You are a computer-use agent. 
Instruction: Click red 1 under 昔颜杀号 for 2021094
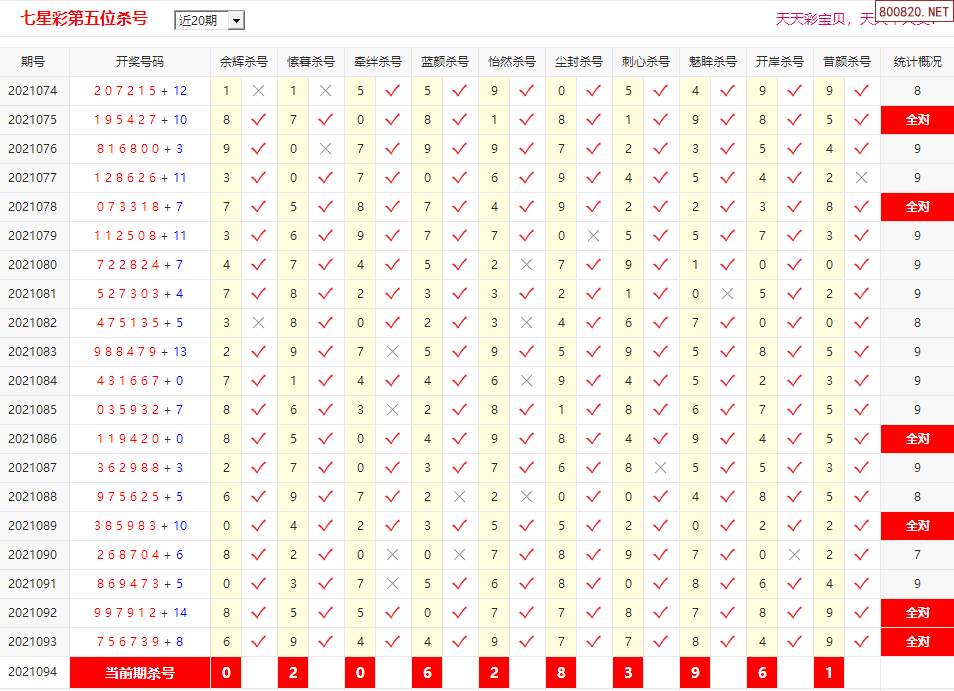[x=829, y=673]
